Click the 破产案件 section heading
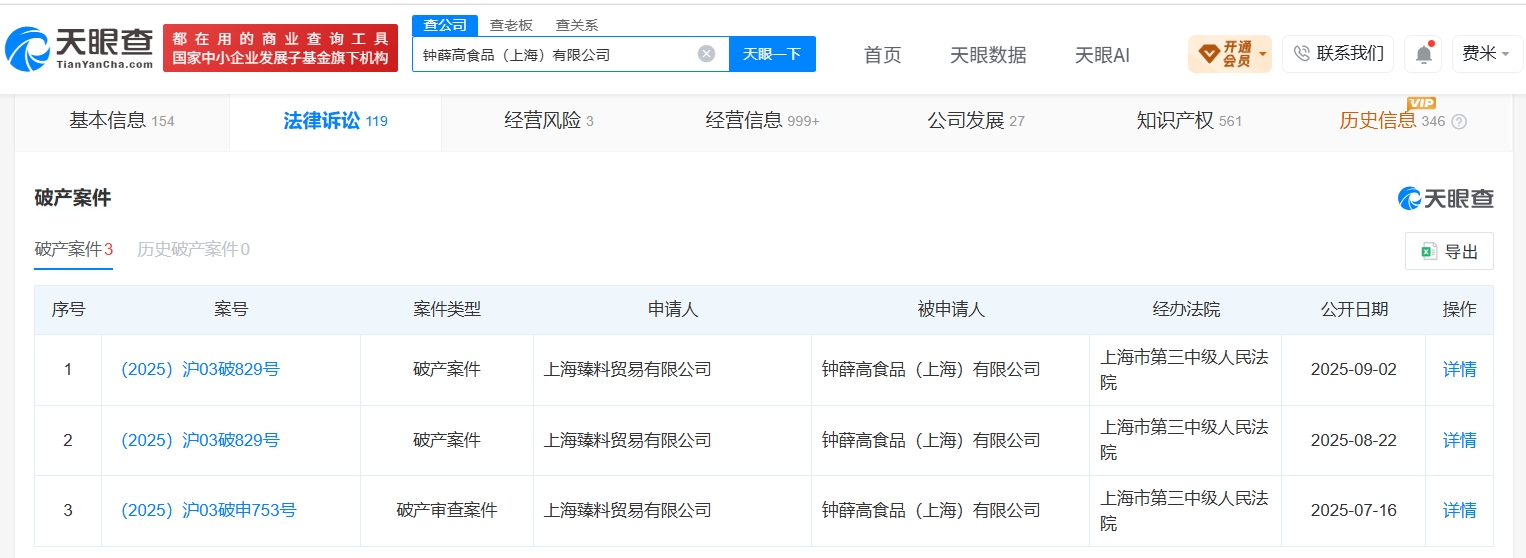This screenshot has width=1526, height=558. (73, 198)
